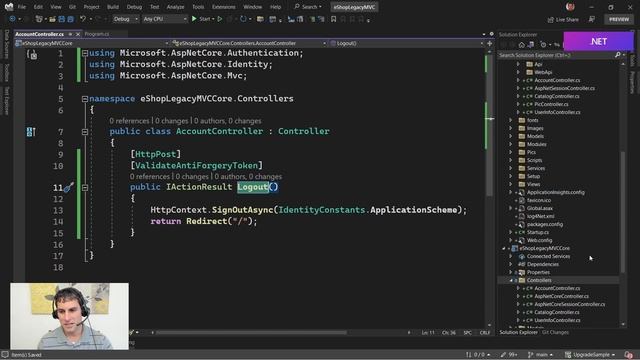Expand the Models folder in Solution Explorer
This screenshot has height=360, width=640.
pos(511,136)
